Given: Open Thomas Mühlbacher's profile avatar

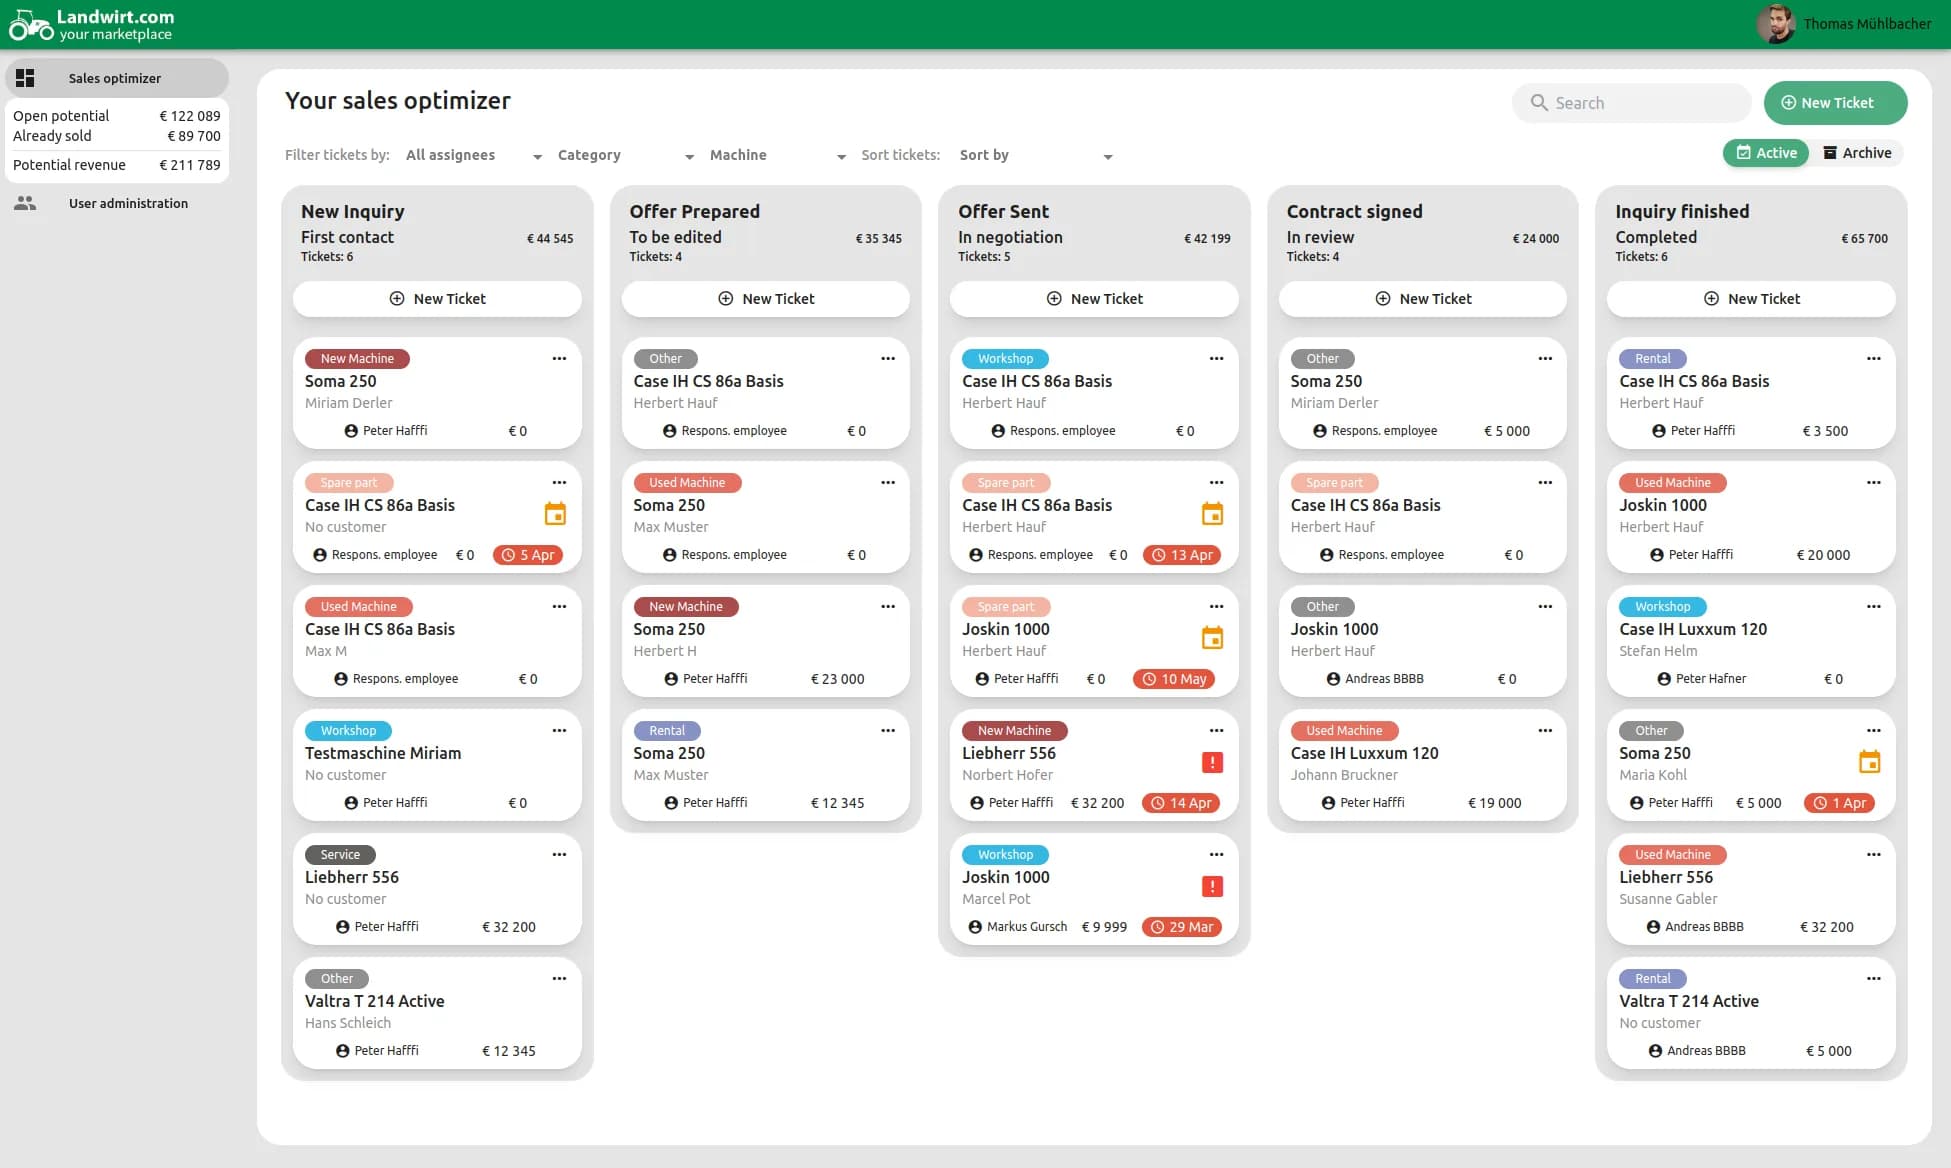Looking at the screenshot, I should [1776, 24].
